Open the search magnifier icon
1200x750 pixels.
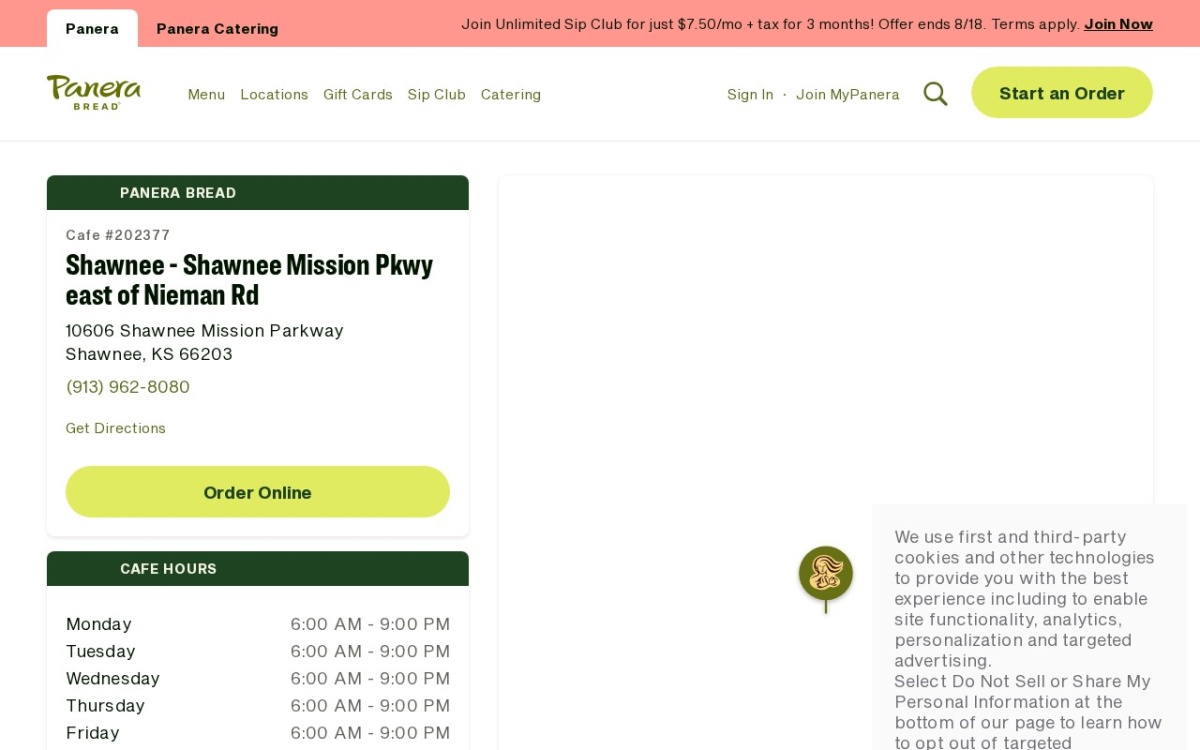click(x=935, y=94)
